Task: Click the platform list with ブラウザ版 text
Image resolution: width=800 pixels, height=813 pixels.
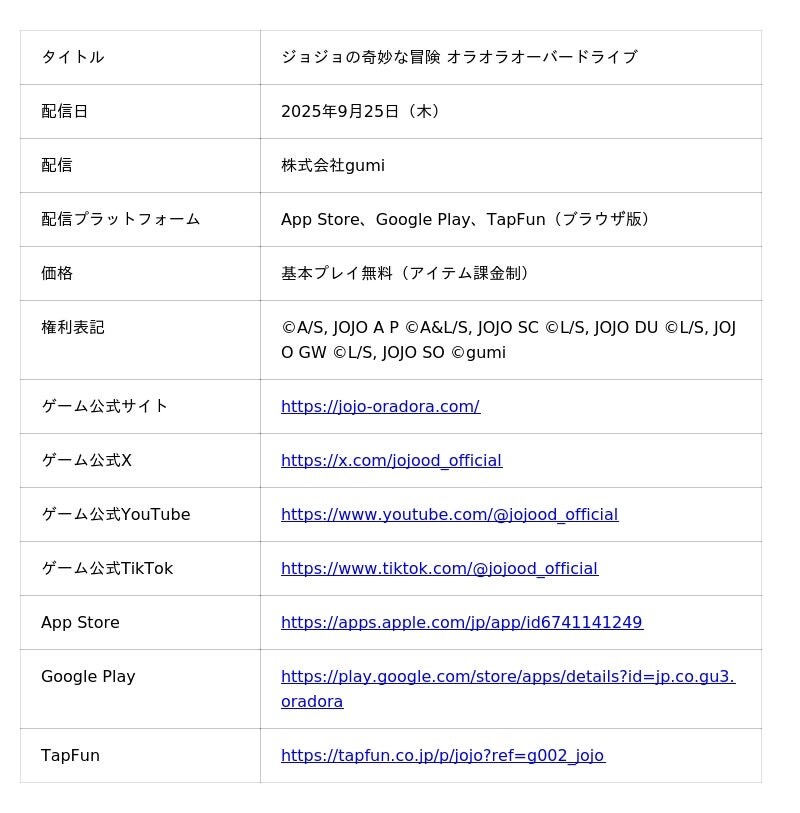Action: [x=468, y=219]
